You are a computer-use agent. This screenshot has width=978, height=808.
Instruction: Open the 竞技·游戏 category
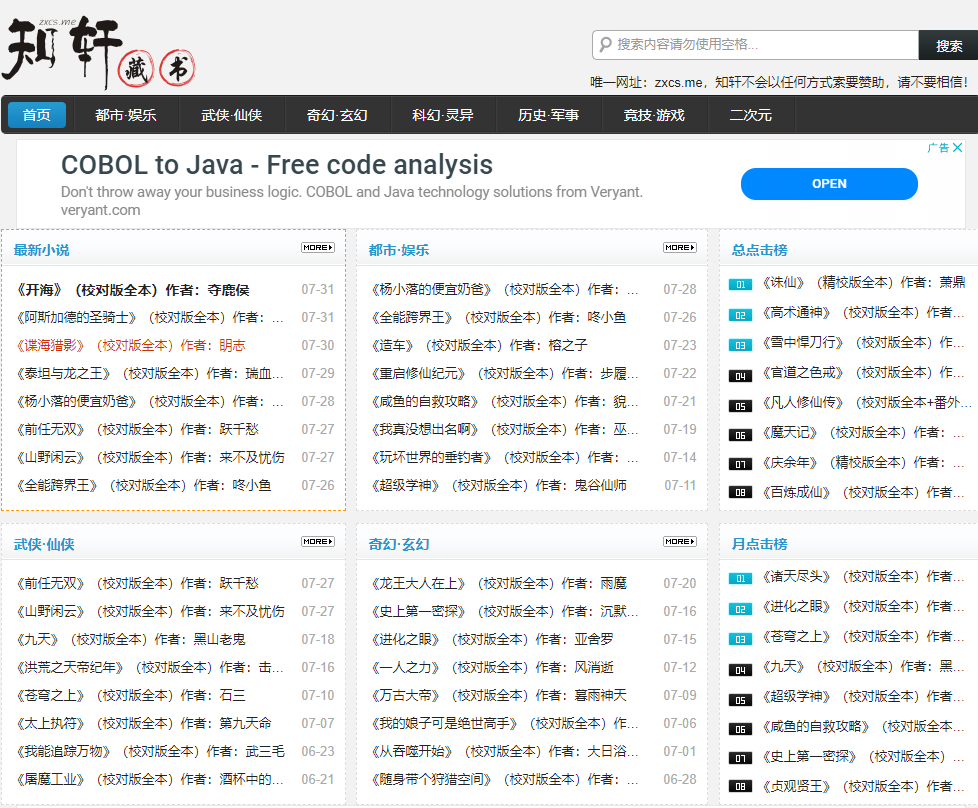click(x=654, y=114)
